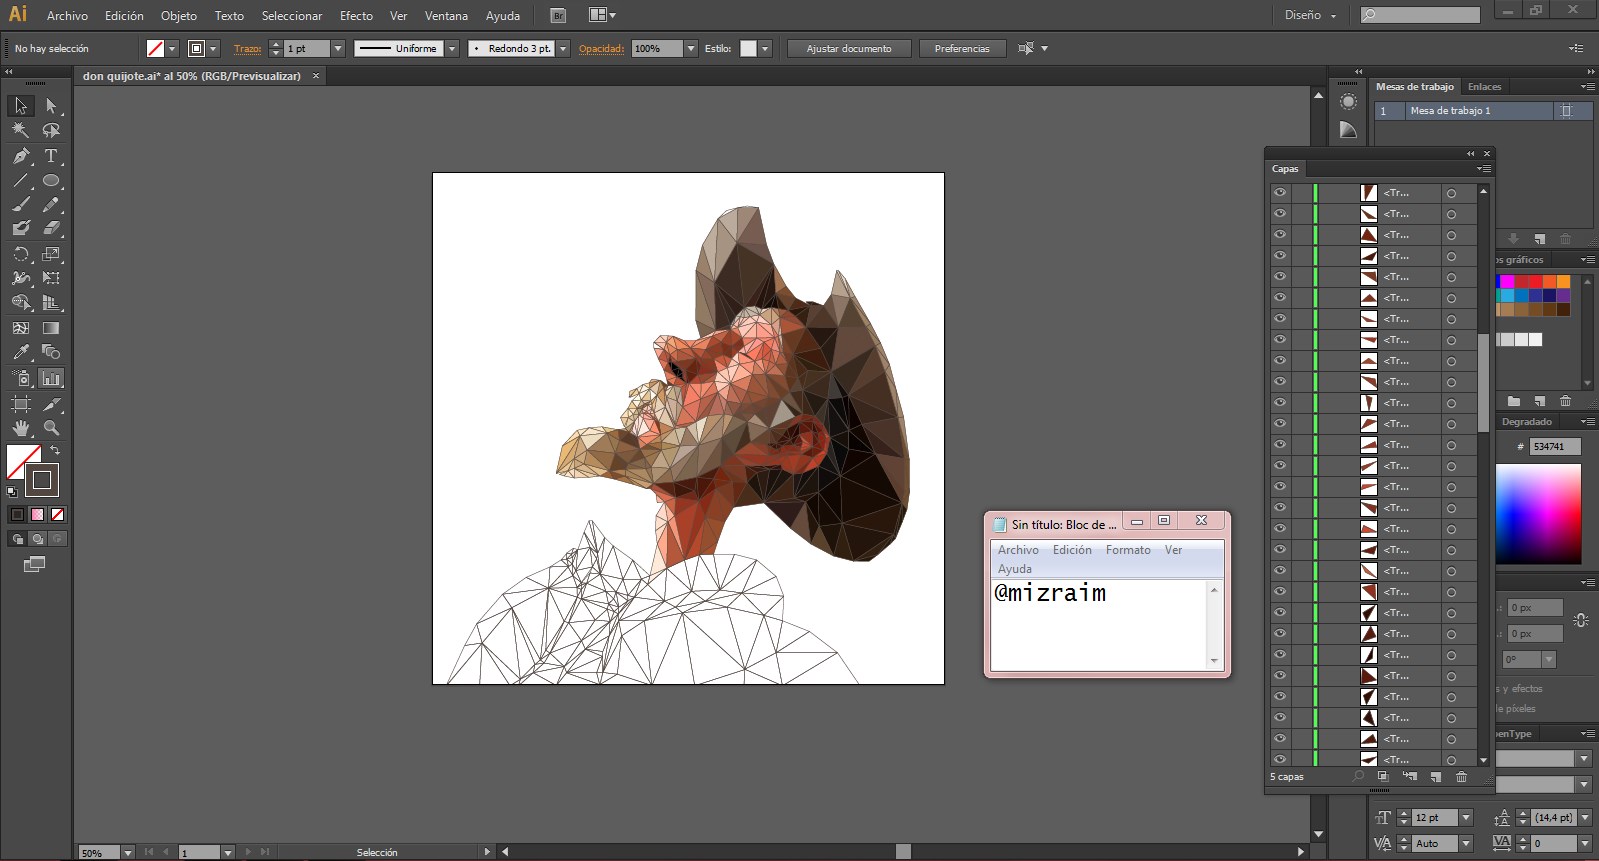Open the font size 12 pt dropdown
This screenshot has height=861, width=1599.
(x=1466, y=818)
